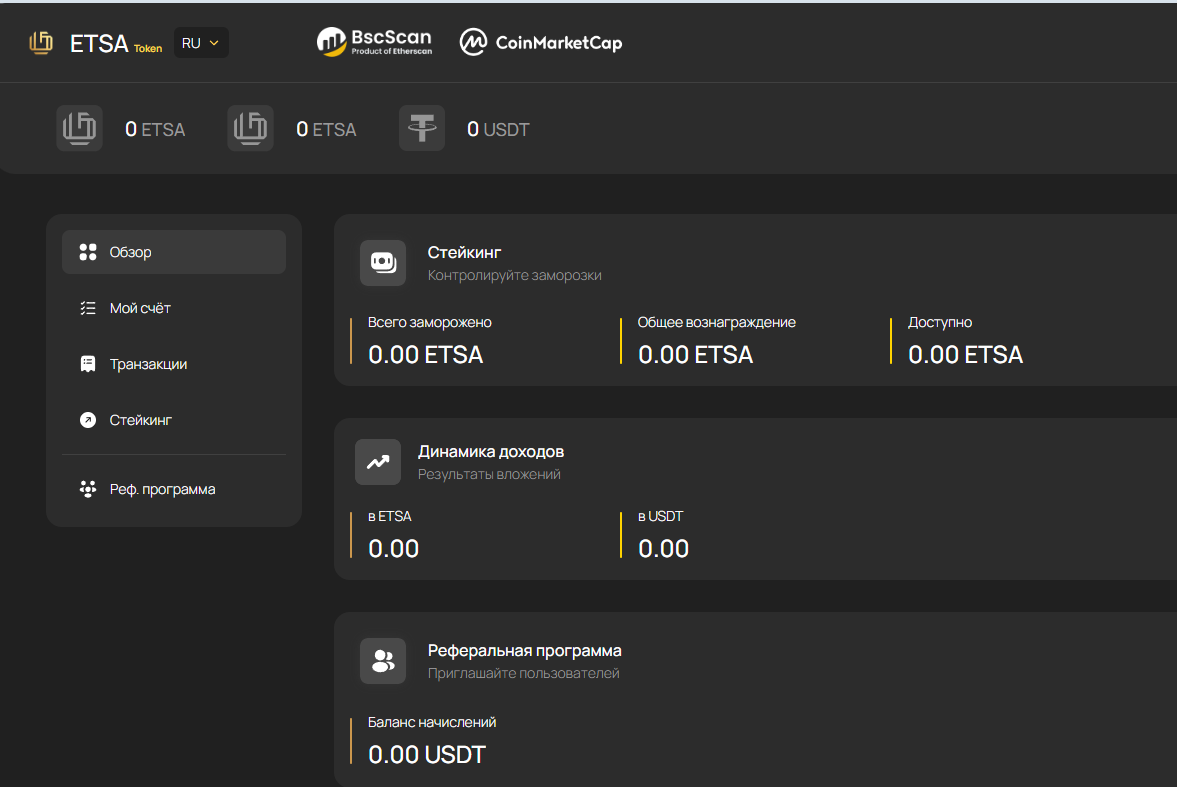Open the Мой счёт menu item
Viewport: 1177px width, 787px height.
pos(174,308)
